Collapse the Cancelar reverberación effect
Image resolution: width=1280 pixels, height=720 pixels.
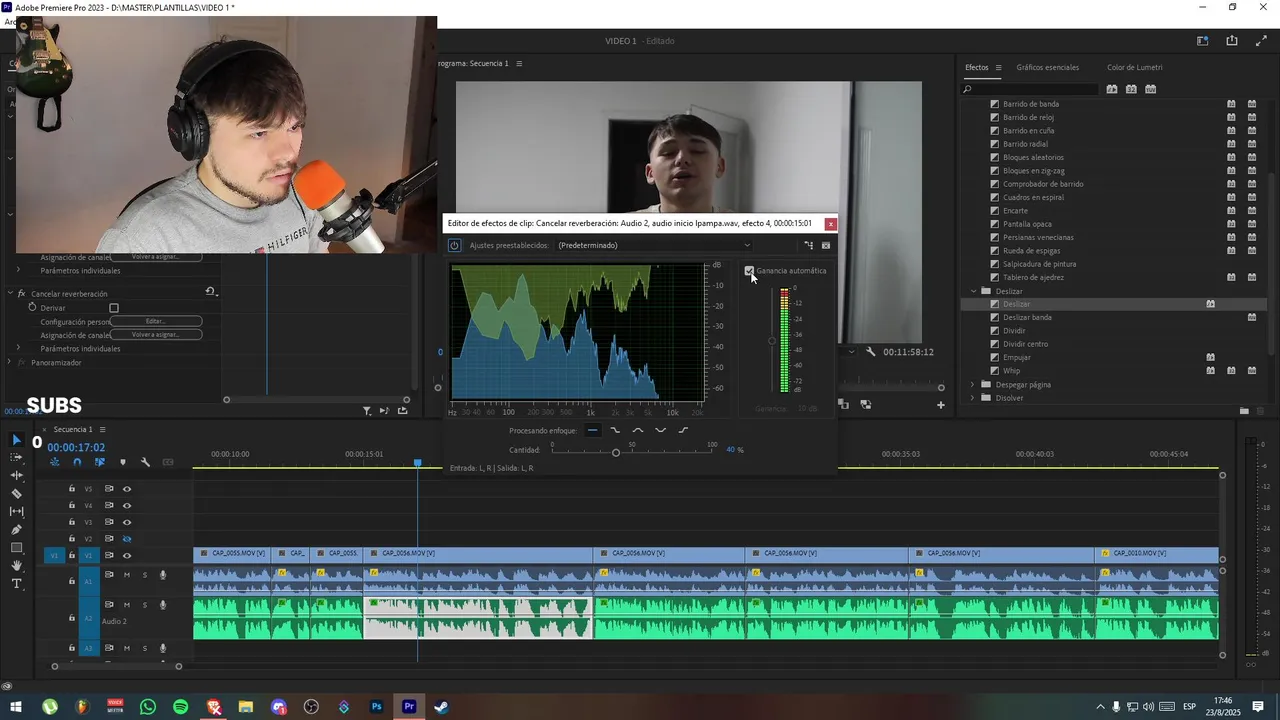click(x=9, y=294)
